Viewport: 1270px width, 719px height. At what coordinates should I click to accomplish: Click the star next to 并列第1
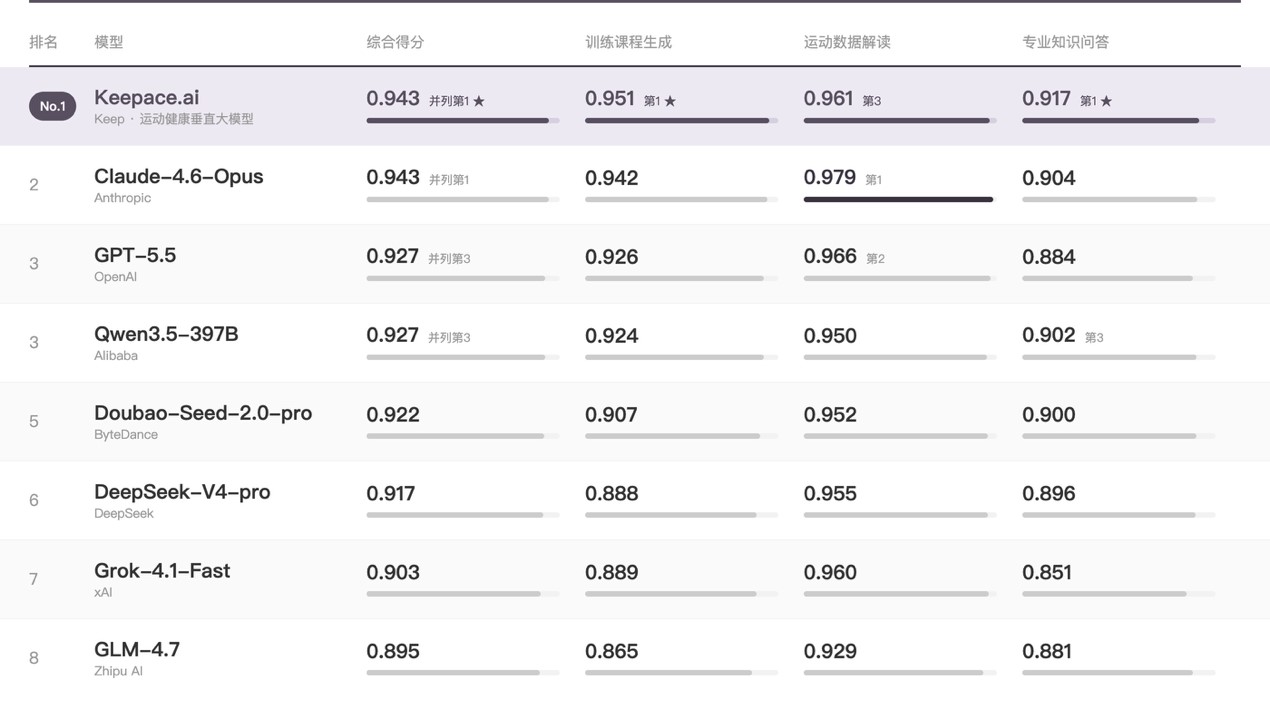click(x=479, y=101)
